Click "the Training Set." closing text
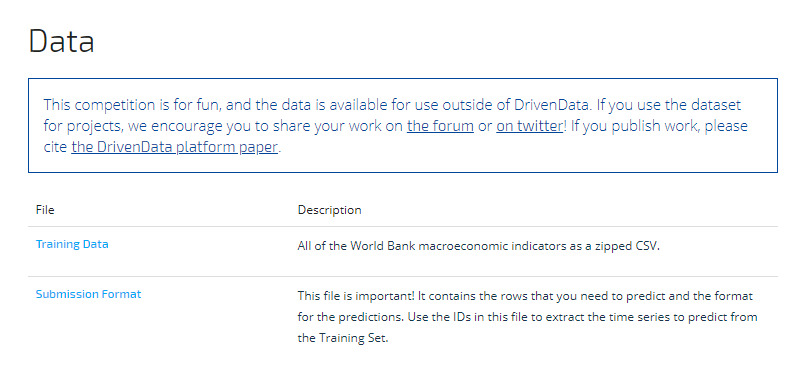The image size is (798, 367). pos(343,338)
